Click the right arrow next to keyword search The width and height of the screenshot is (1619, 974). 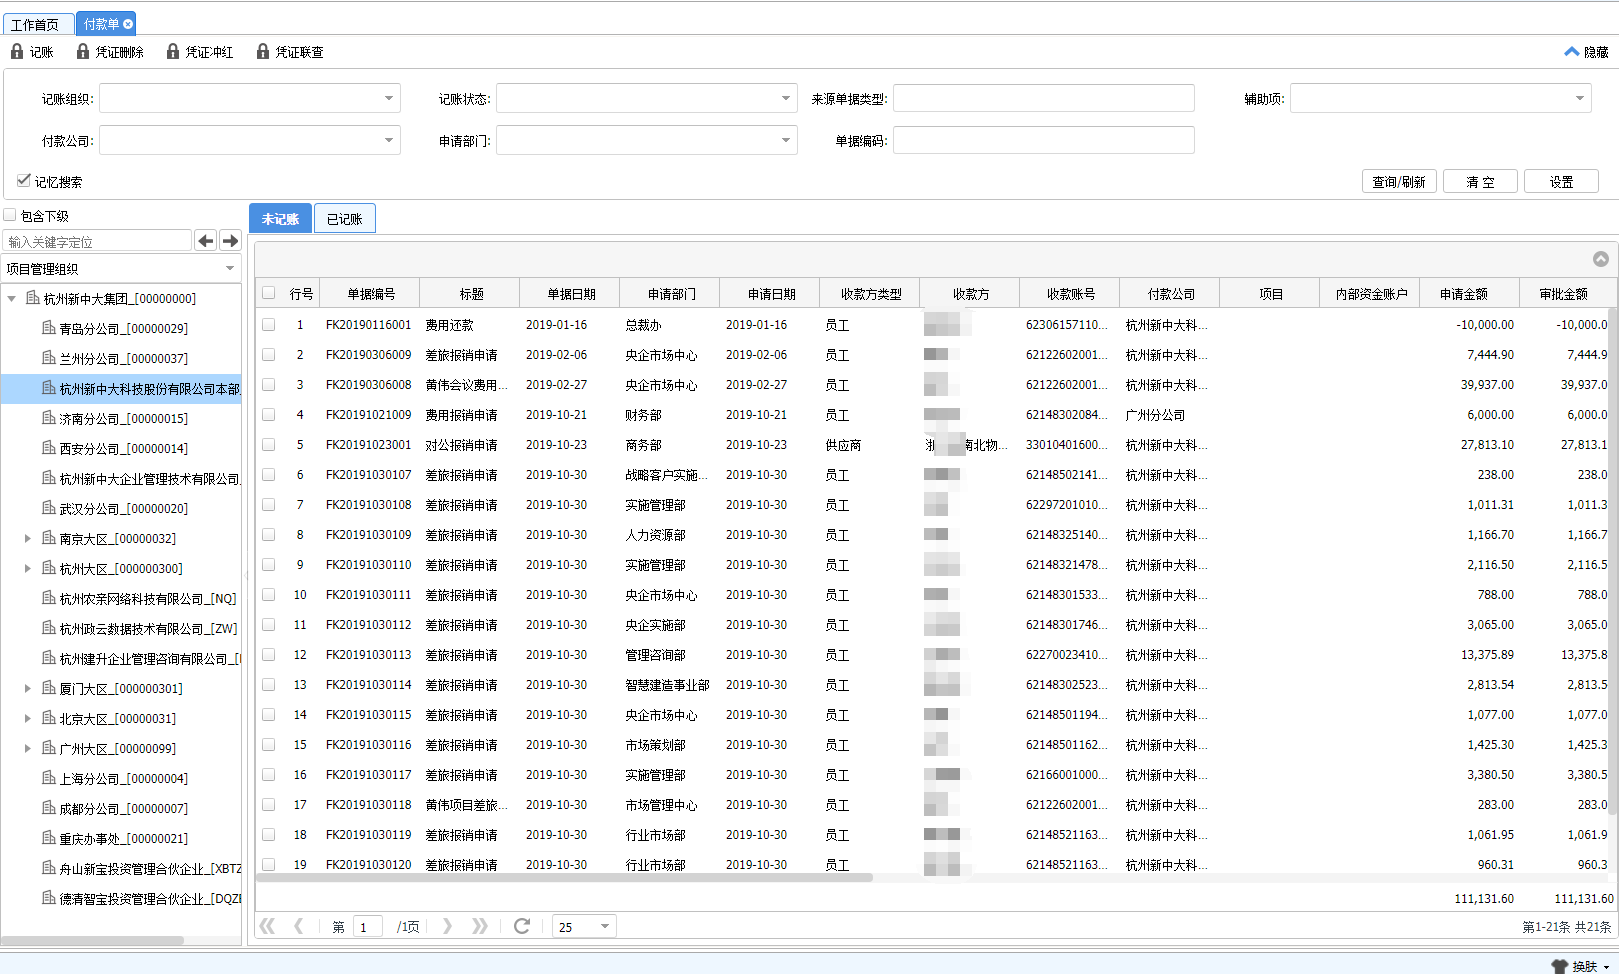pos(231,241)
